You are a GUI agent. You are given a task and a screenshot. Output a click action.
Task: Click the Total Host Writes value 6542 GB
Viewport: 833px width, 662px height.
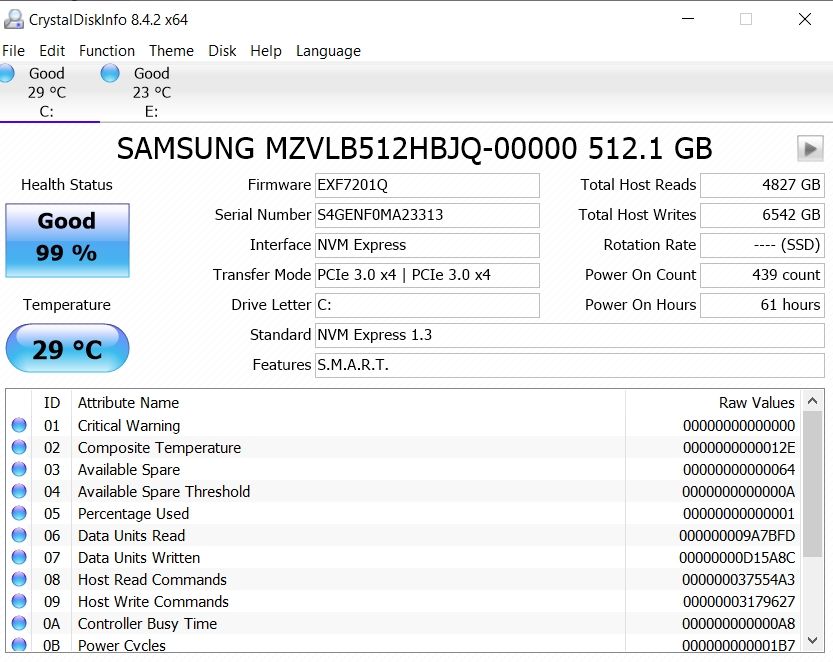coord(762,215)
